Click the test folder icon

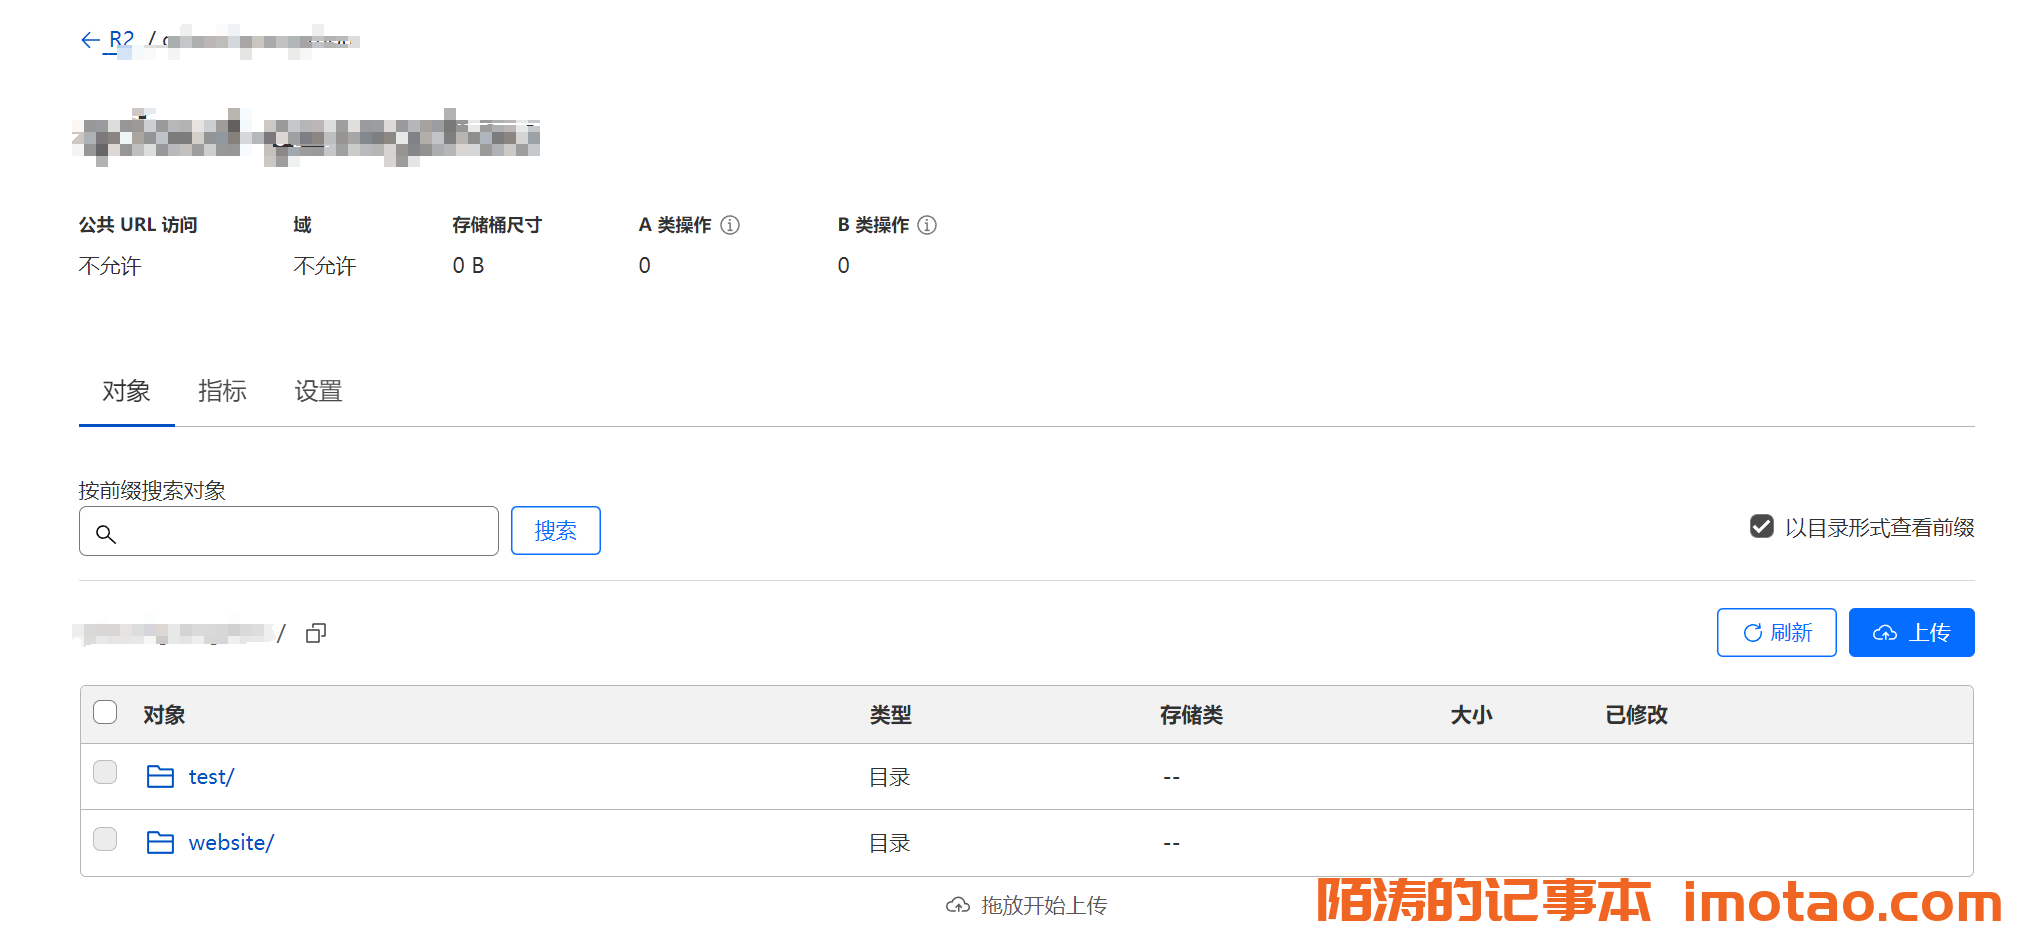160,777
